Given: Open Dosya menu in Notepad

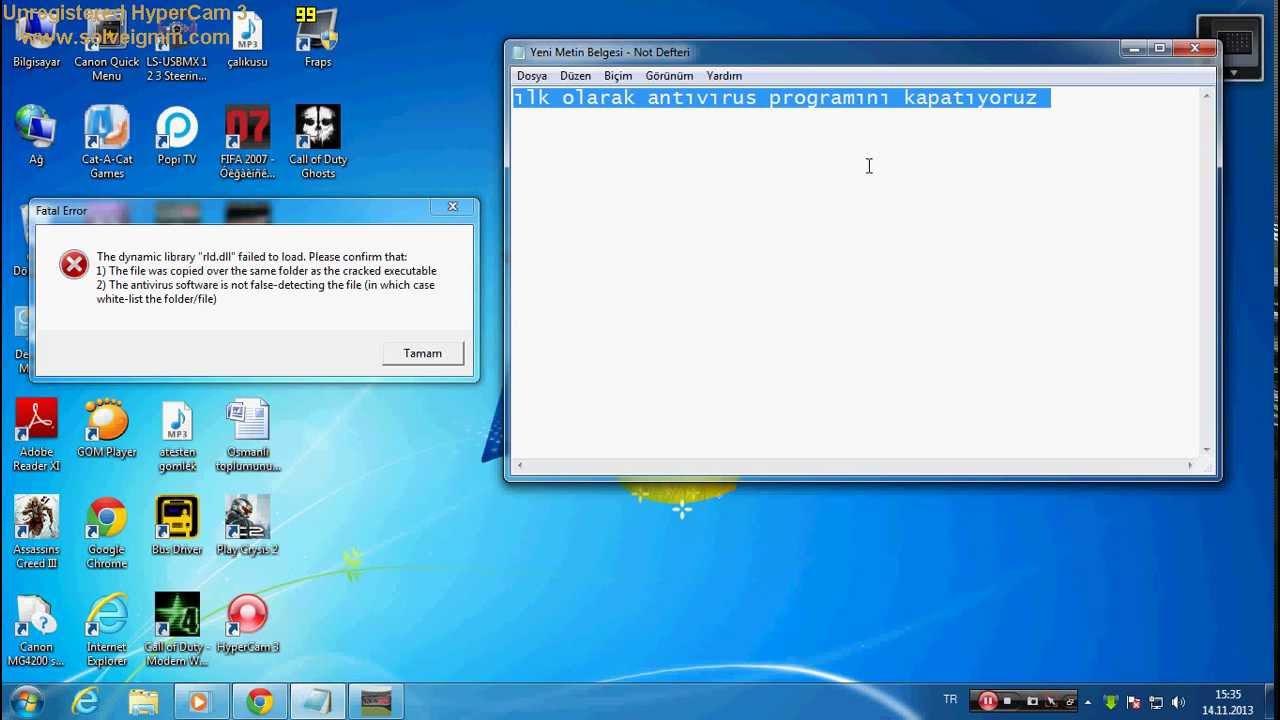Looking at the screenshot, I should point(532,76).
